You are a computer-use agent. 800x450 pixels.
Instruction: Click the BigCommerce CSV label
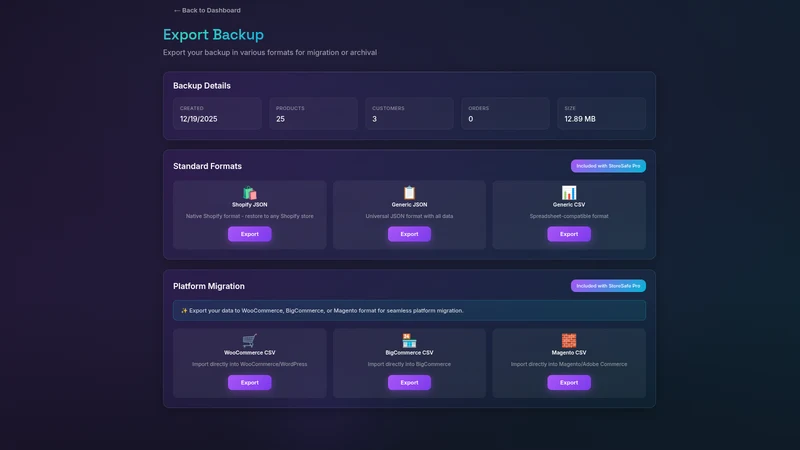pyautogui.click(x=409, y=353)
